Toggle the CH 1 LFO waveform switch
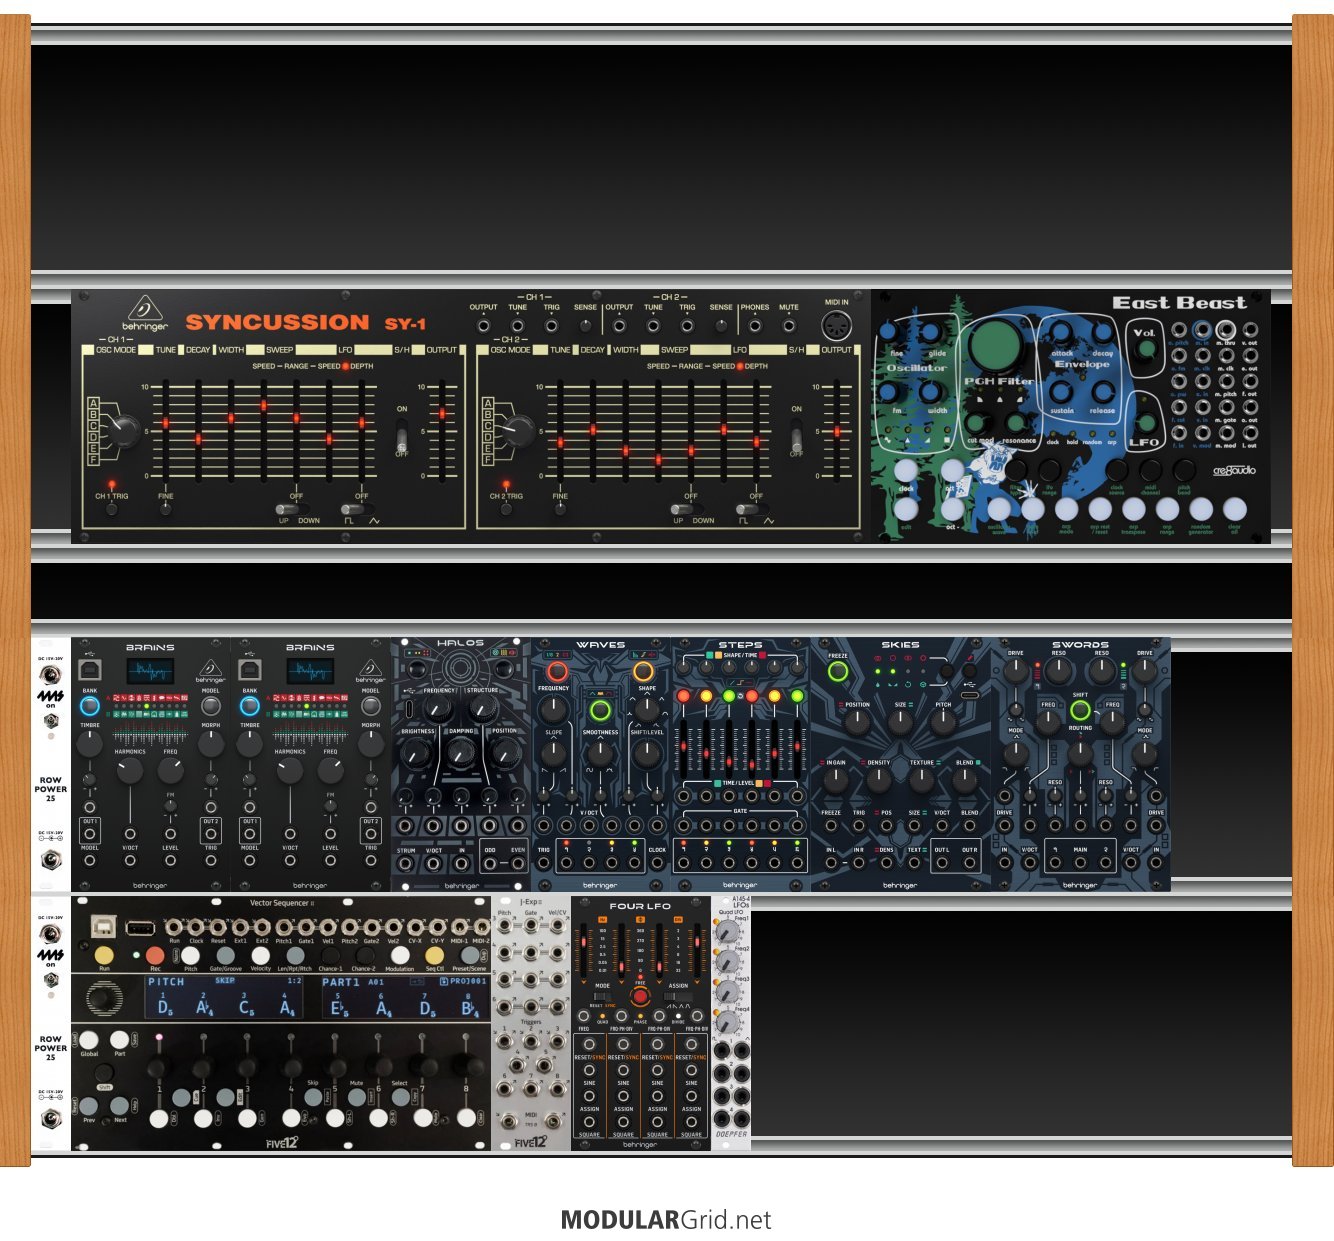 [356, 509]
